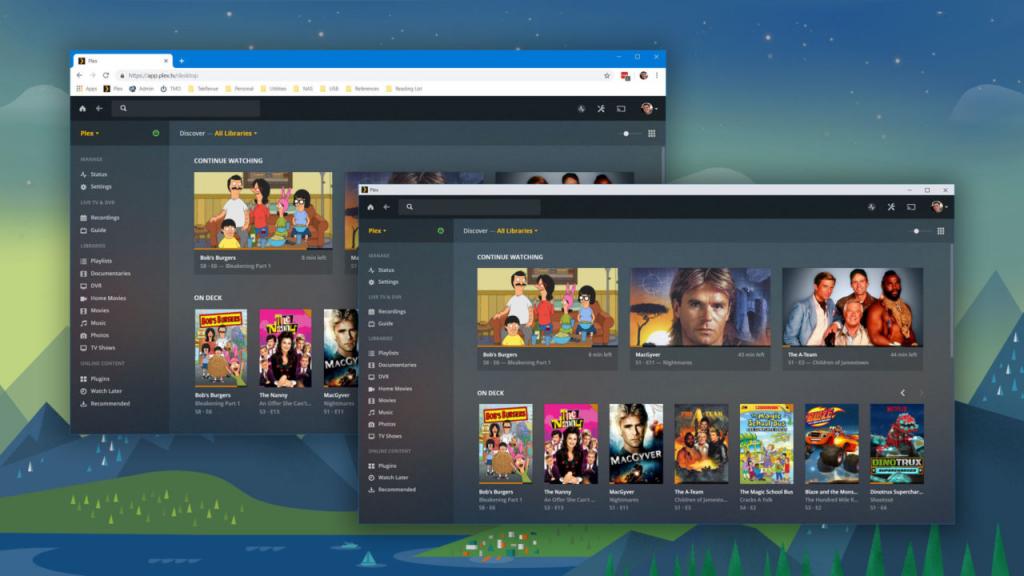Open the activity indicator icon in the top bar

869,207
